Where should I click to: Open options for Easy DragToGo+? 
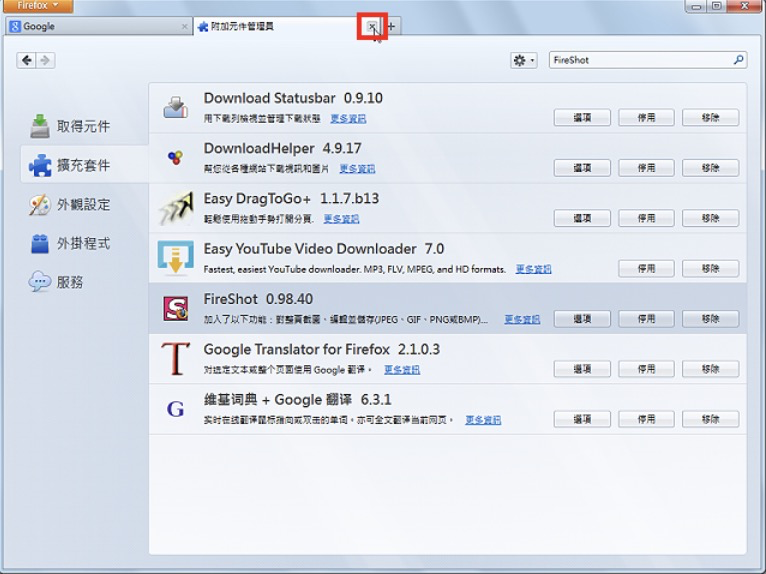pyautogui.click(x=582, y=218)
